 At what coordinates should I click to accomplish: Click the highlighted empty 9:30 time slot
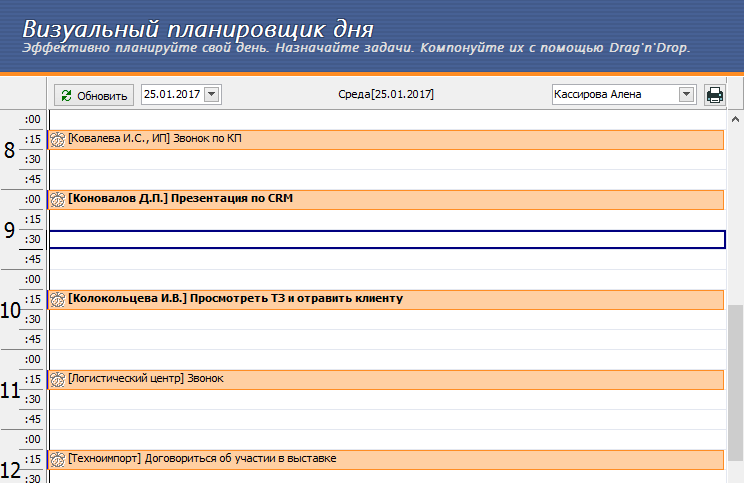pos(386,239)
